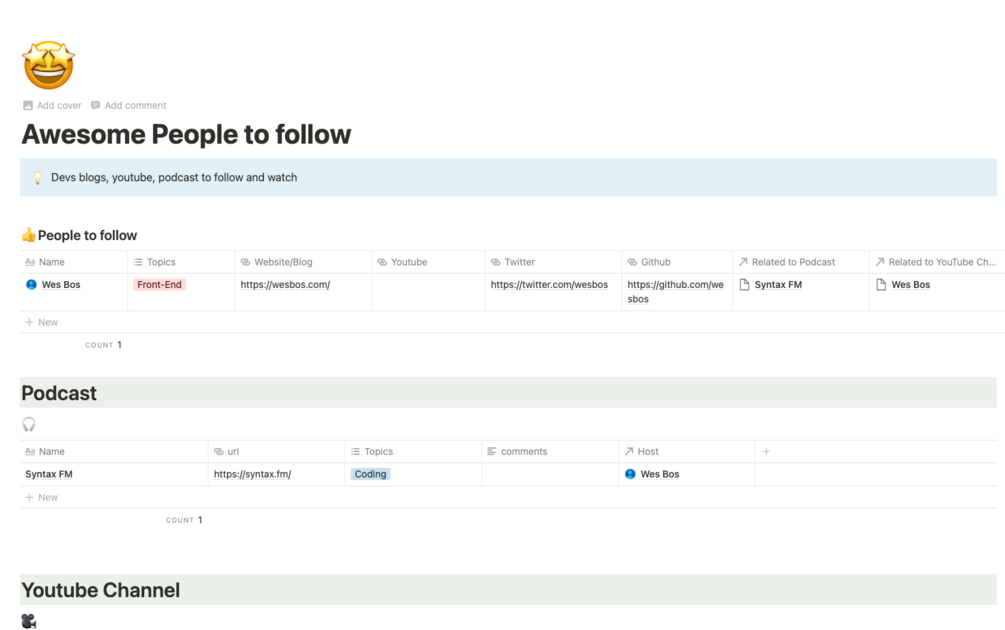Click the movie camera icon under Youtube Channel

click(x=29, y=621)
